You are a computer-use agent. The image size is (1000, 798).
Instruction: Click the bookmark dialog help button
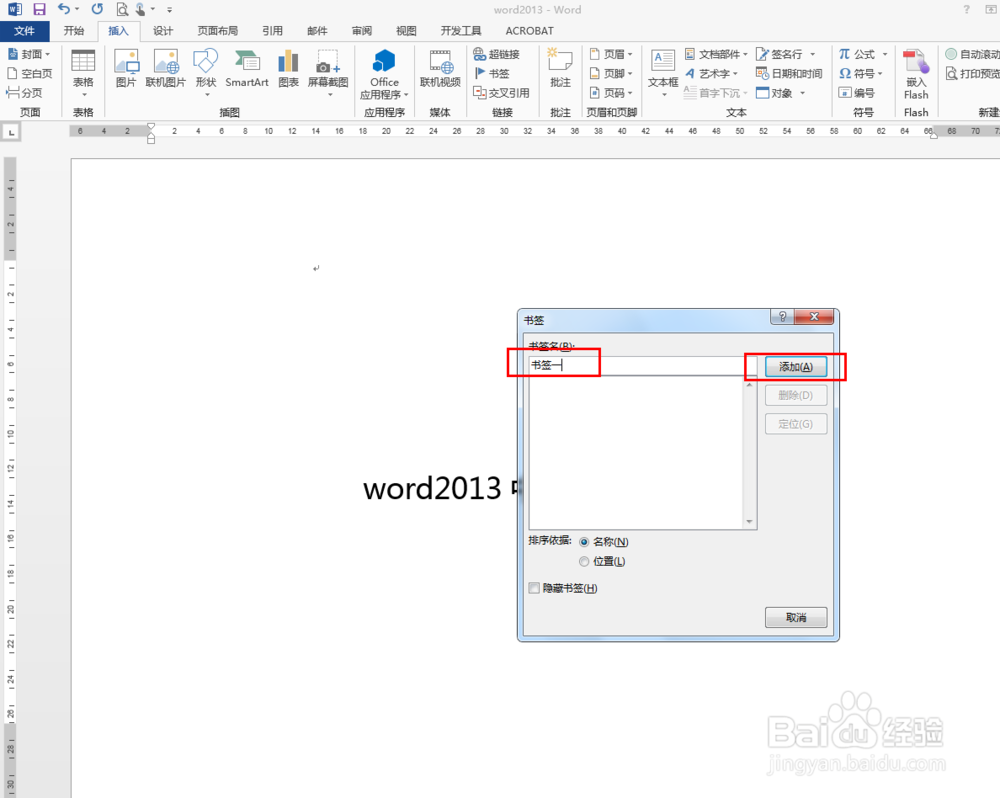[x=783, y=316]
